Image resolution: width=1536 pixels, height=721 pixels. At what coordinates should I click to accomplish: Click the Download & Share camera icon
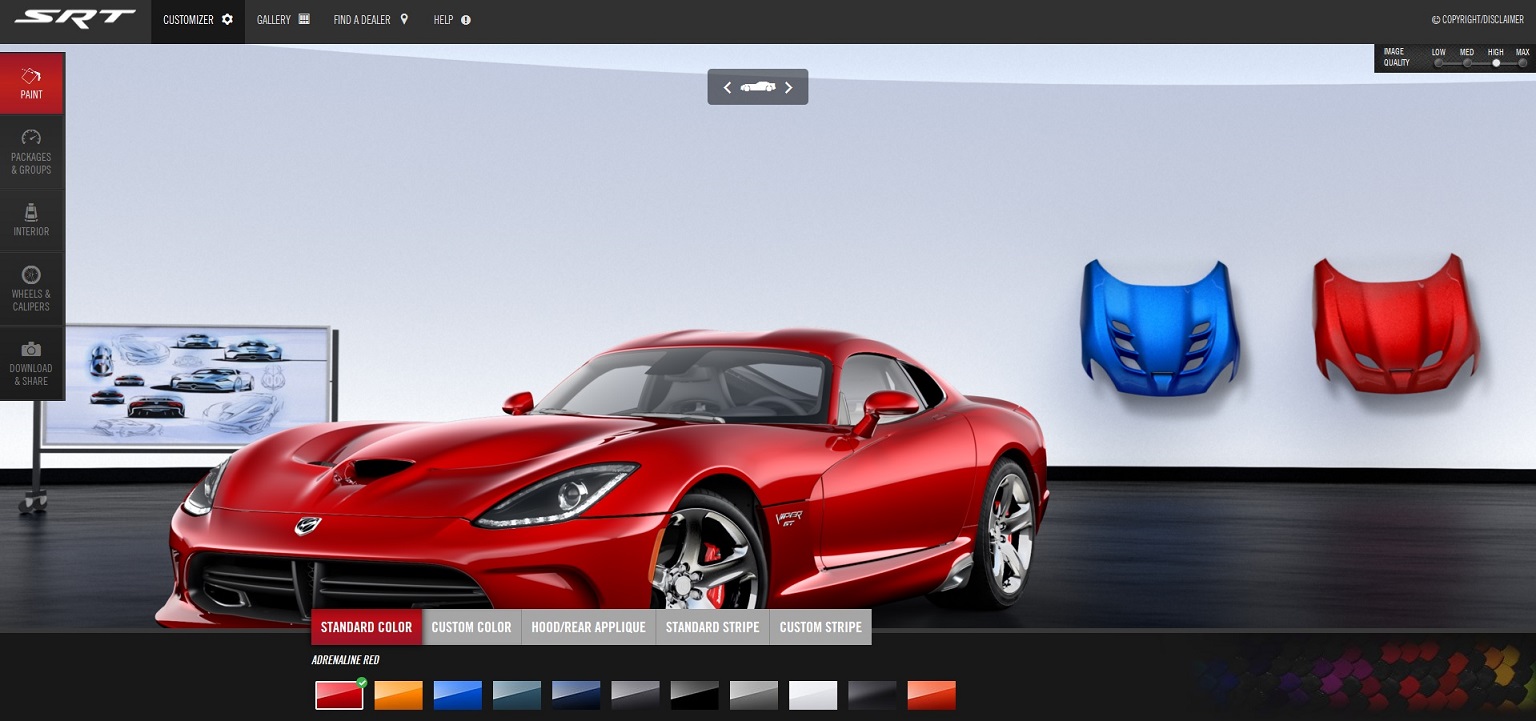click(31, 349)
